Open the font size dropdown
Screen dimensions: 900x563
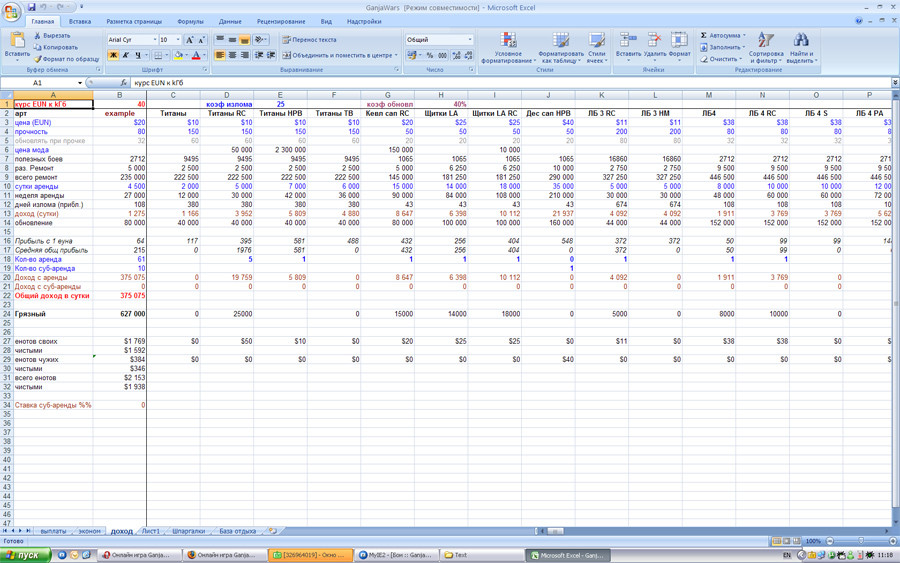pos(178,40)
